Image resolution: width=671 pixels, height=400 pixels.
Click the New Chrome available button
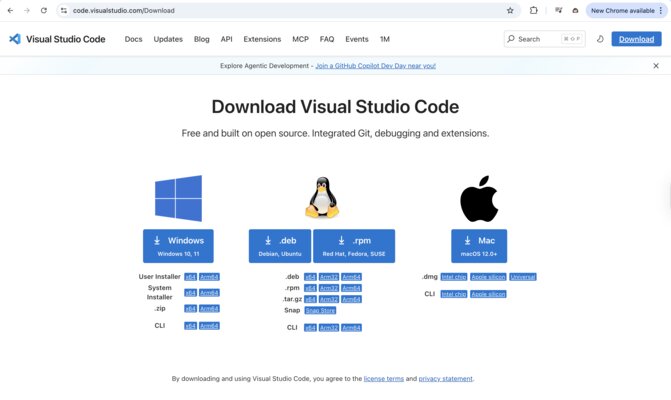coord(623,11)
